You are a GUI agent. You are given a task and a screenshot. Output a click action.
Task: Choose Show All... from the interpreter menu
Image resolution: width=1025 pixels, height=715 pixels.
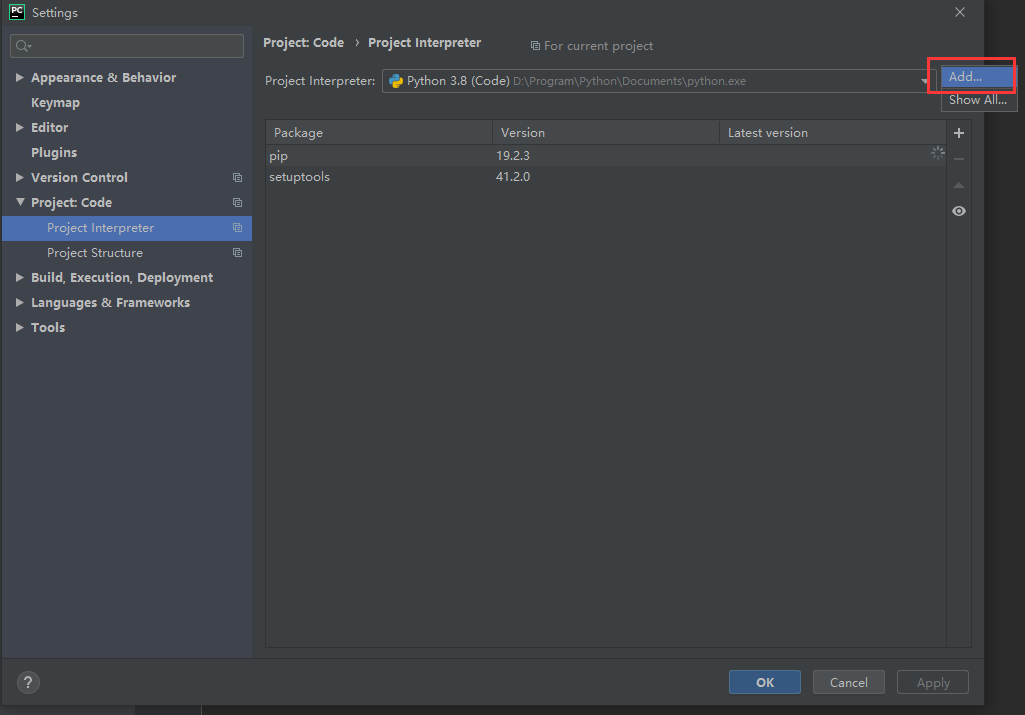tap(978, 99)
